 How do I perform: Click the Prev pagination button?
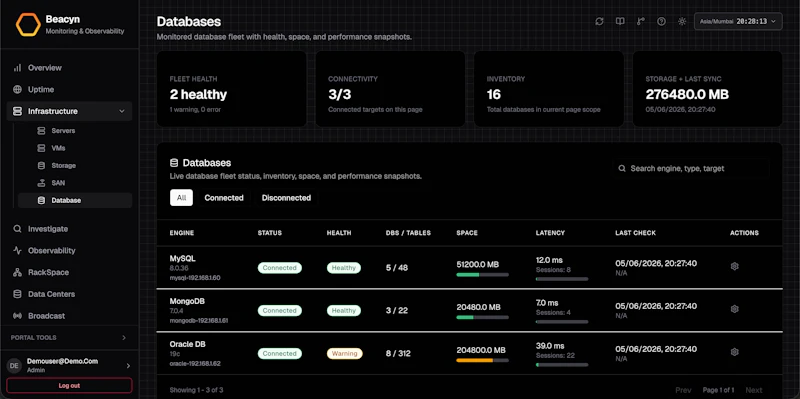683,390
